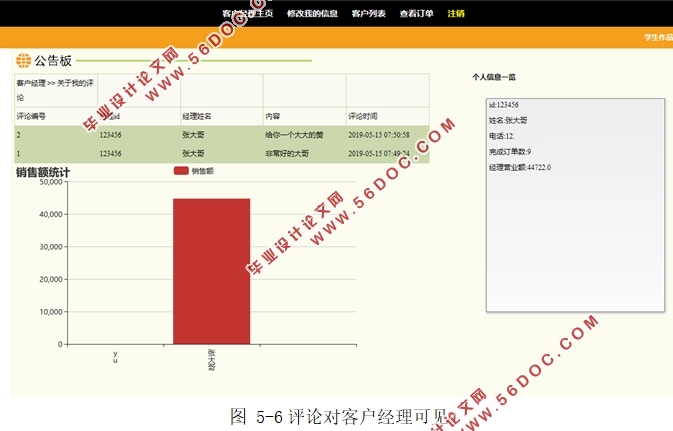The height and width of the screenshot is (431, 673).
Task: Click timestamp 2019-05-15 07:49:24
Action: click(379, 153)
